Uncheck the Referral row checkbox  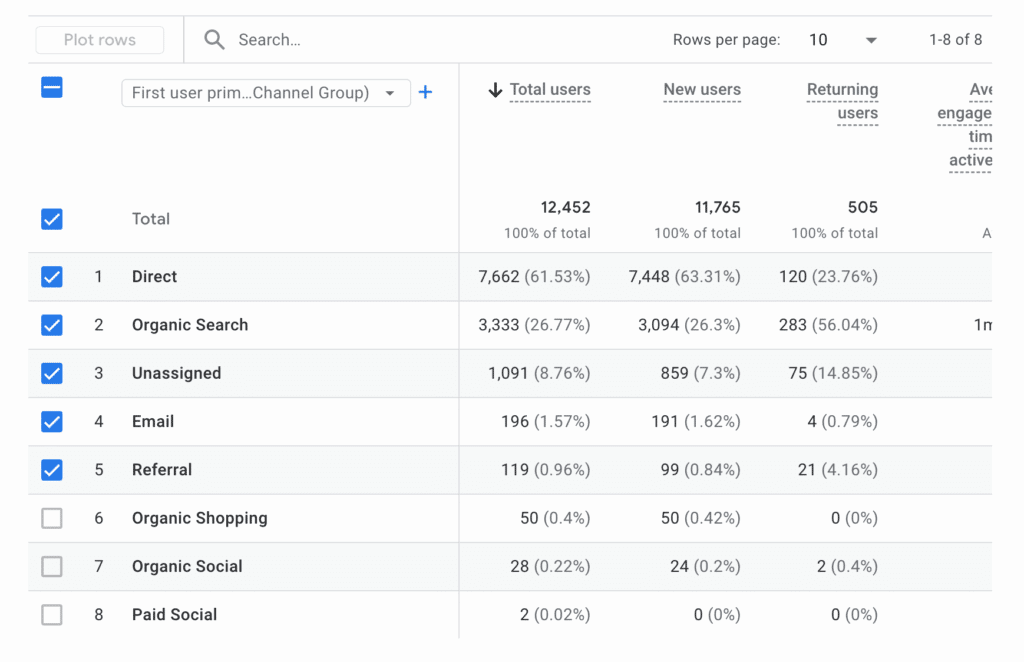tap(52, 470)
